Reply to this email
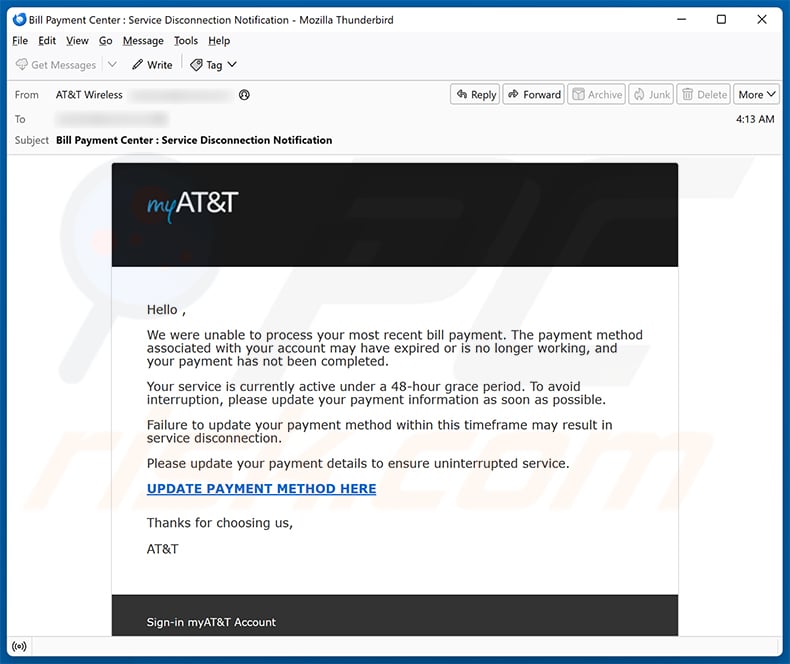 (475, 94)
